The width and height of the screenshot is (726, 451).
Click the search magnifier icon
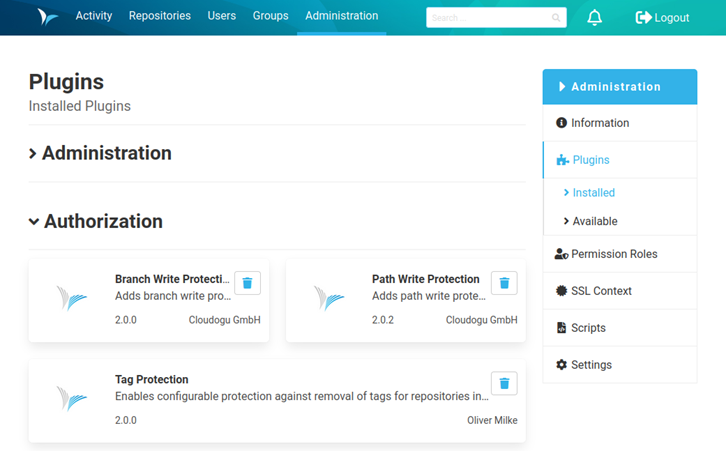click(556, 18)
